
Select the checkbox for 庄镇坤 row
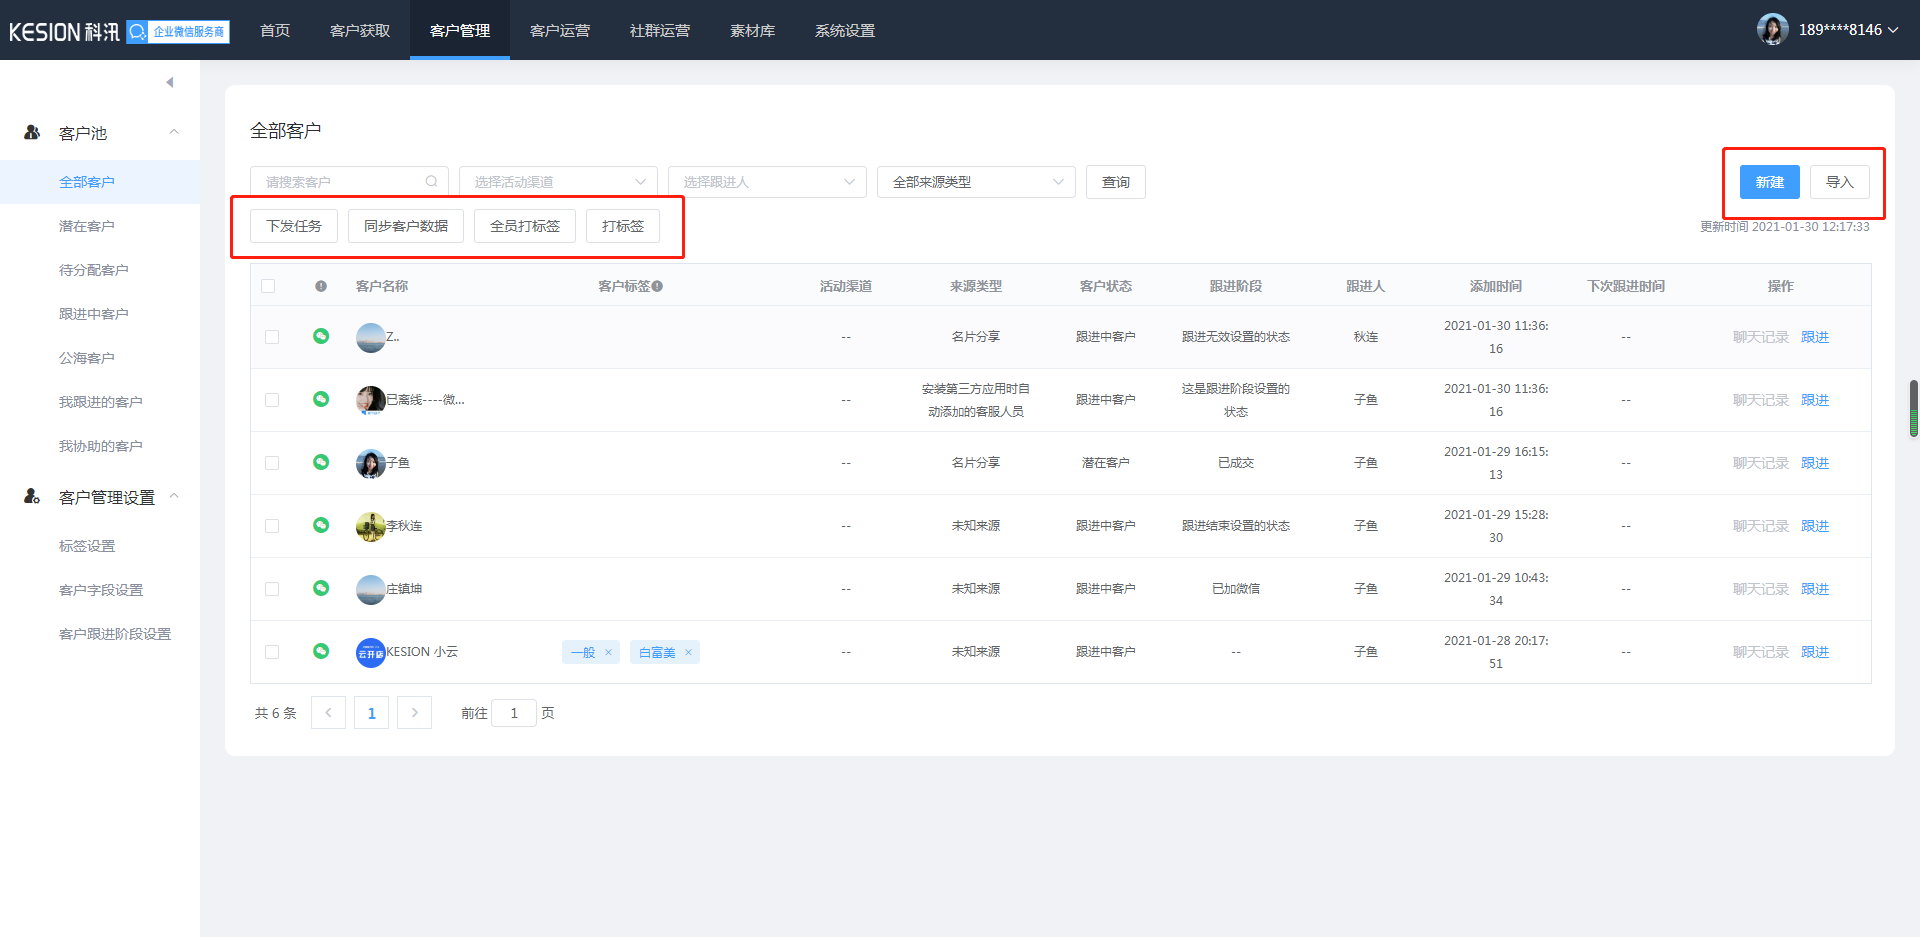tap(272, 589)
